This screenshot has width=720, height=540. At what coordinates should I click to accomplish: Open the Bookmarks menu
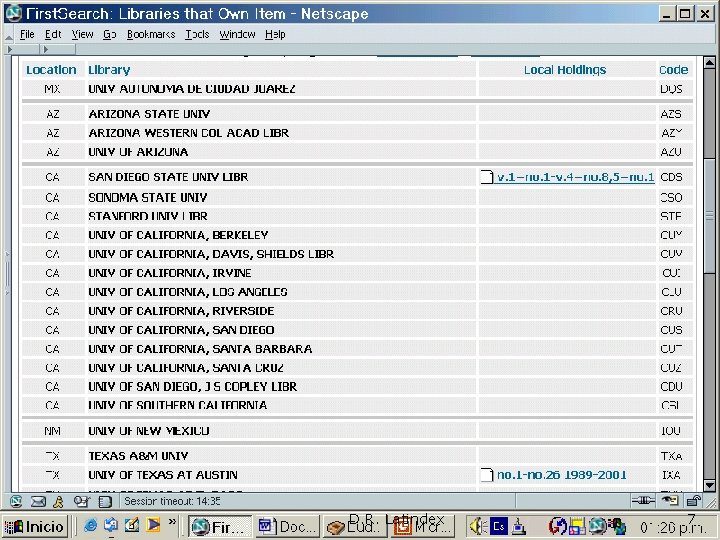[x=151, y=34]
